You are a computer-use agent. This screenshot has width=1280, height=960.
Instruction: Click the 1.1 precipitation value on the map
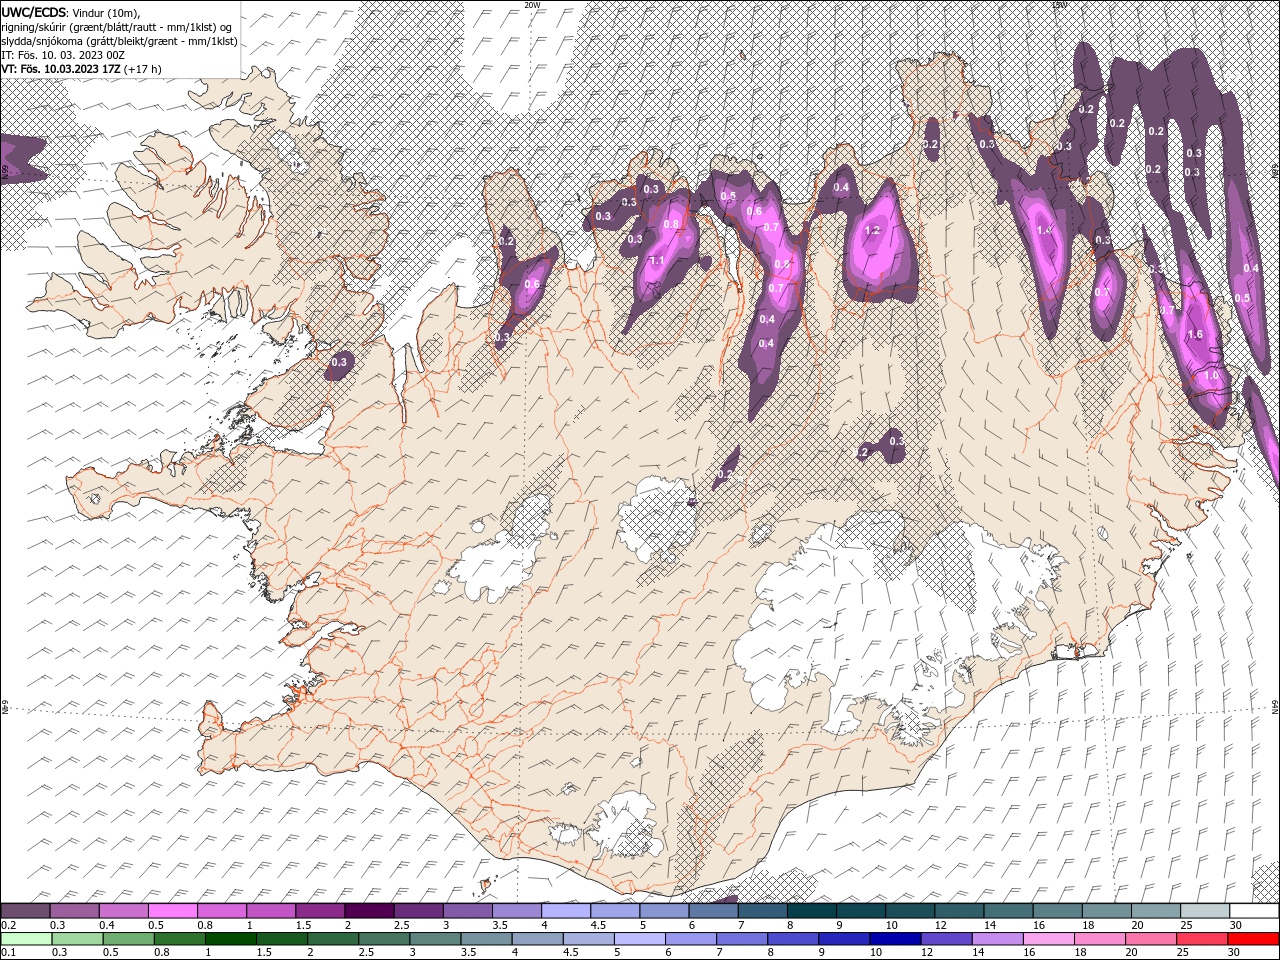pyautogui.click(x=657, y=261)
